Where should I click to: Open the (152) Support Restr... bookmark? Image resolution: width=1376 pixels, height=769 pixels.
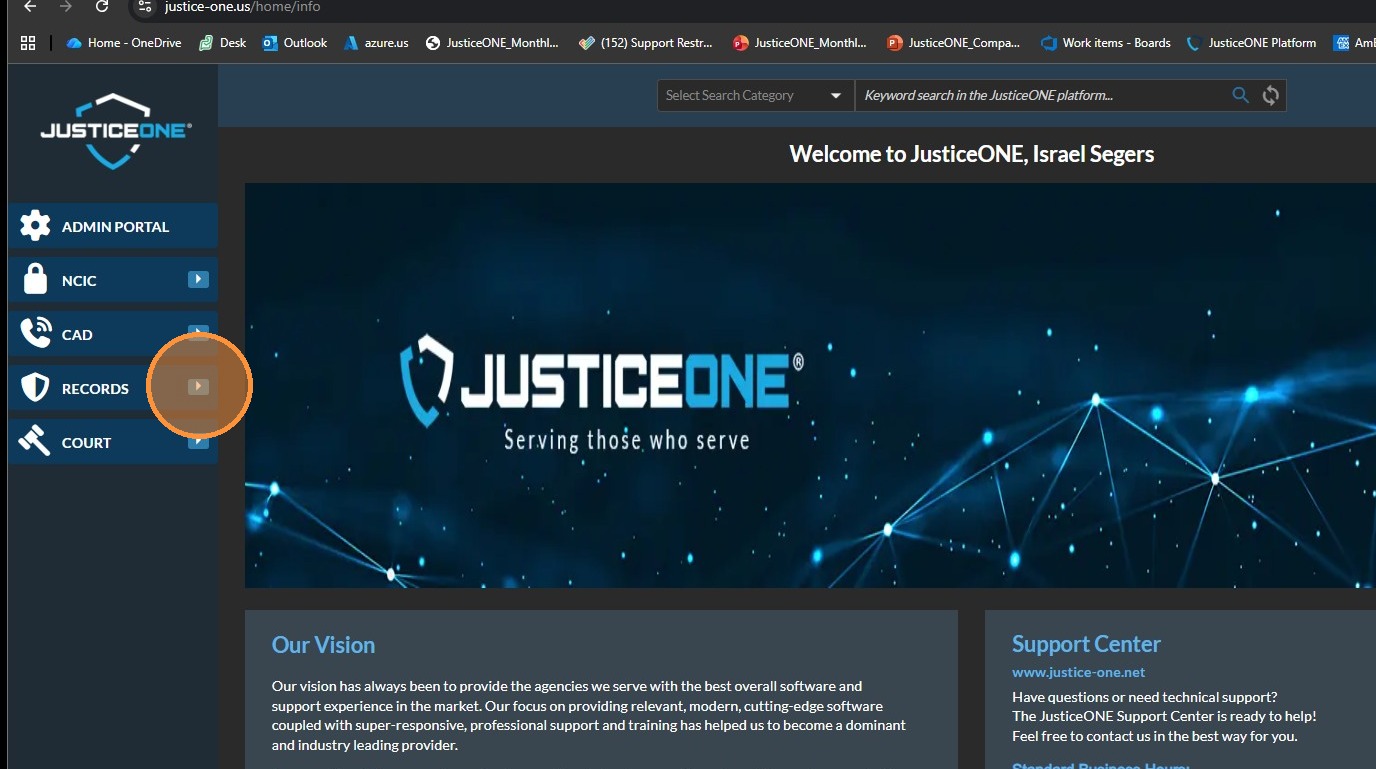[646, 43]
